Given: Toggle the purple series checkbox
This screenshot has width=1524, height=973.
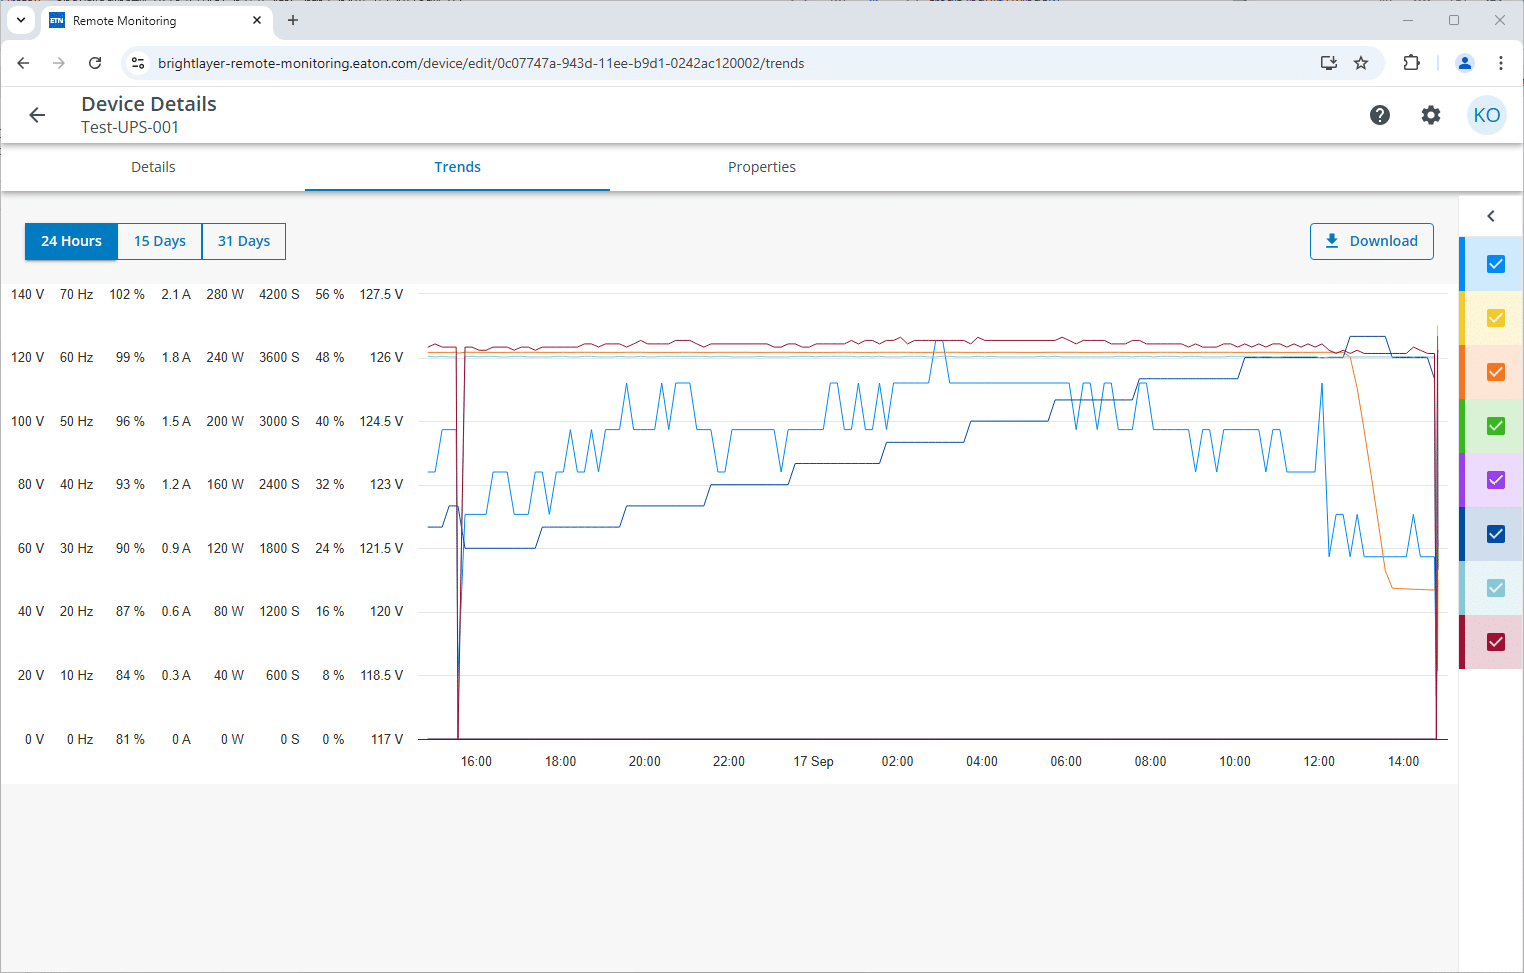Looking at the screenshot, I should tap(1496, 480).
